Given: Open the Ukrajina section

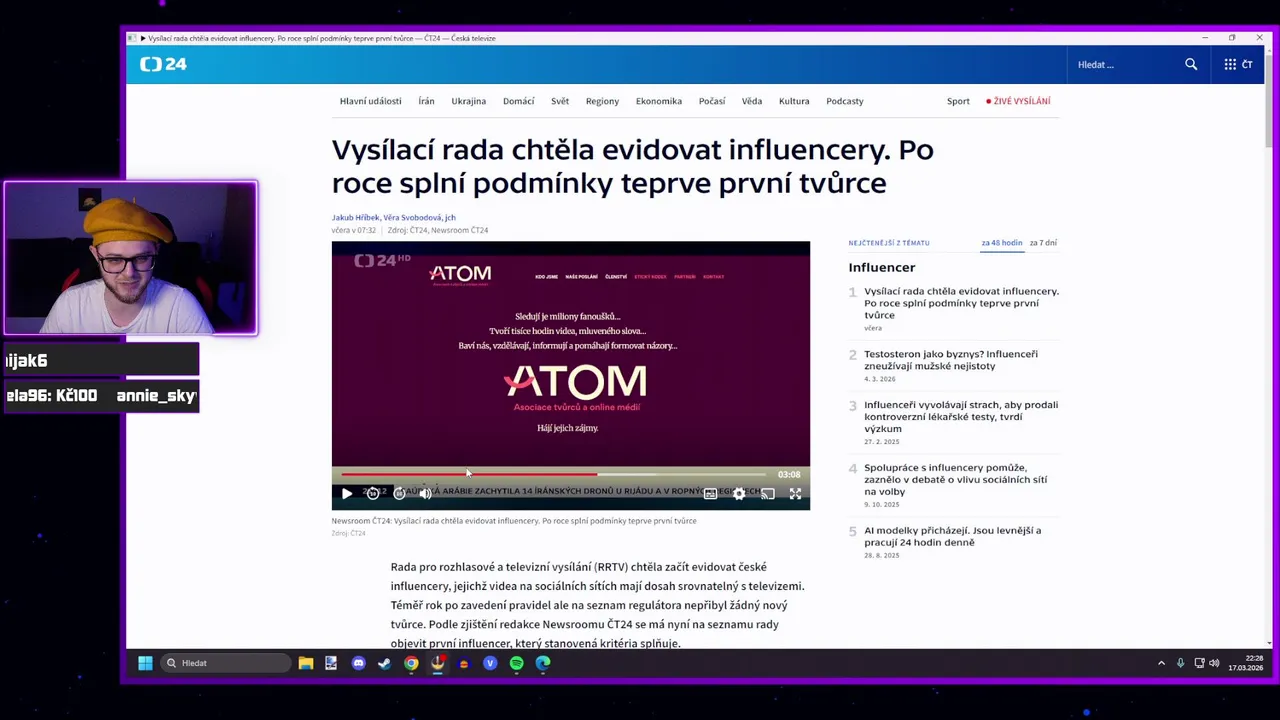Looking at the screenshot, I should click(468, 101).
